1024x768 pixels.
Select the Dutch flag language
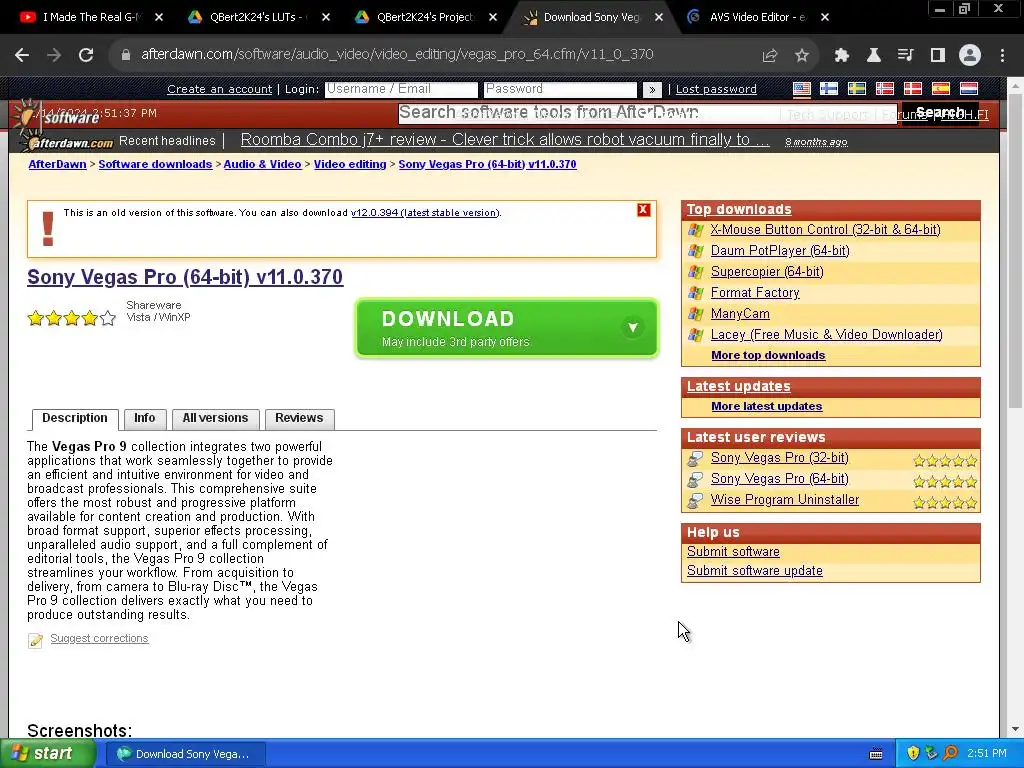968,89
